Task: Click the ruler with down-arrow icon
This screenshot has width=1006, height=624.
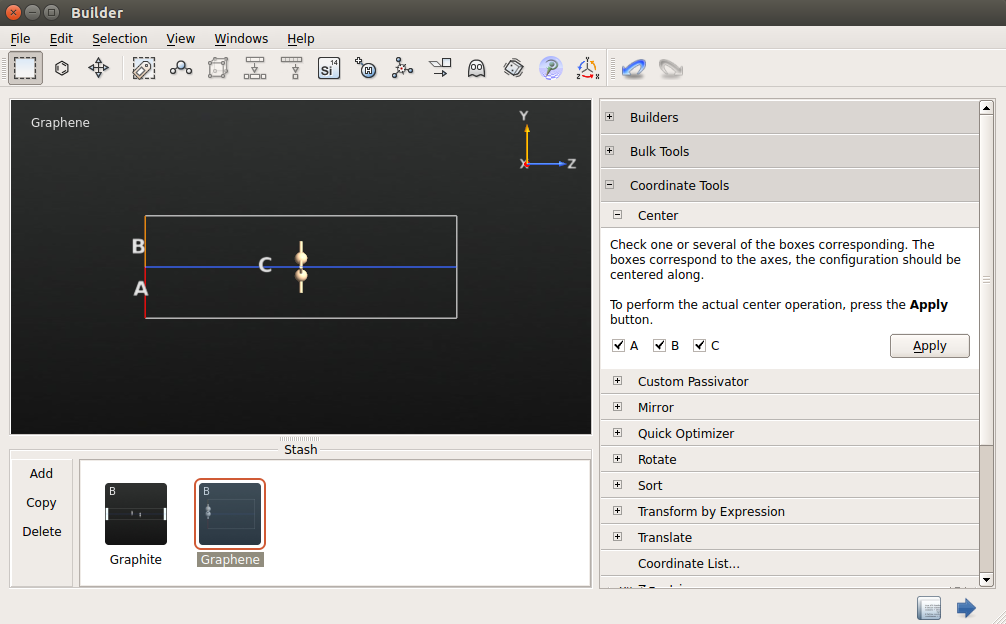Action: coord(292,68)
